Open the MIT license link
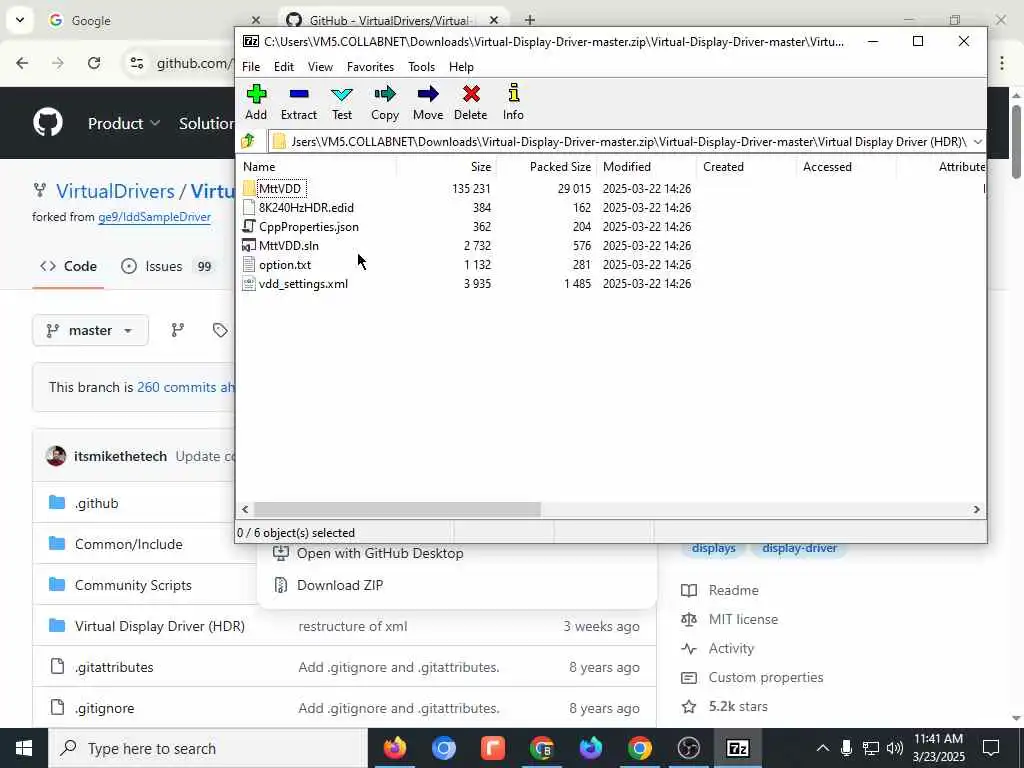This screenshot has width=1024, height=768. [743, 619]
